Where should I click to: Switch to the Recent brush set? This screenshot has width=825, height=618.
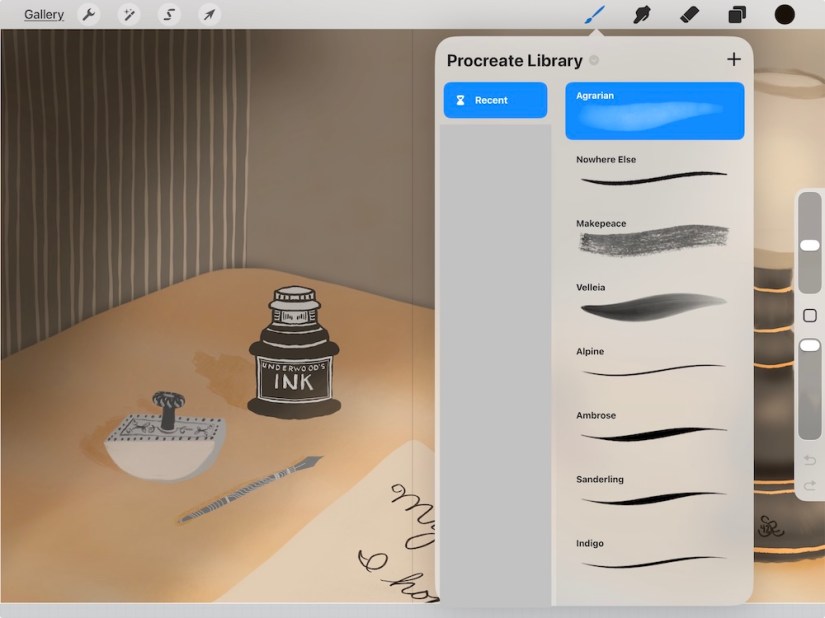click(495, 100)
